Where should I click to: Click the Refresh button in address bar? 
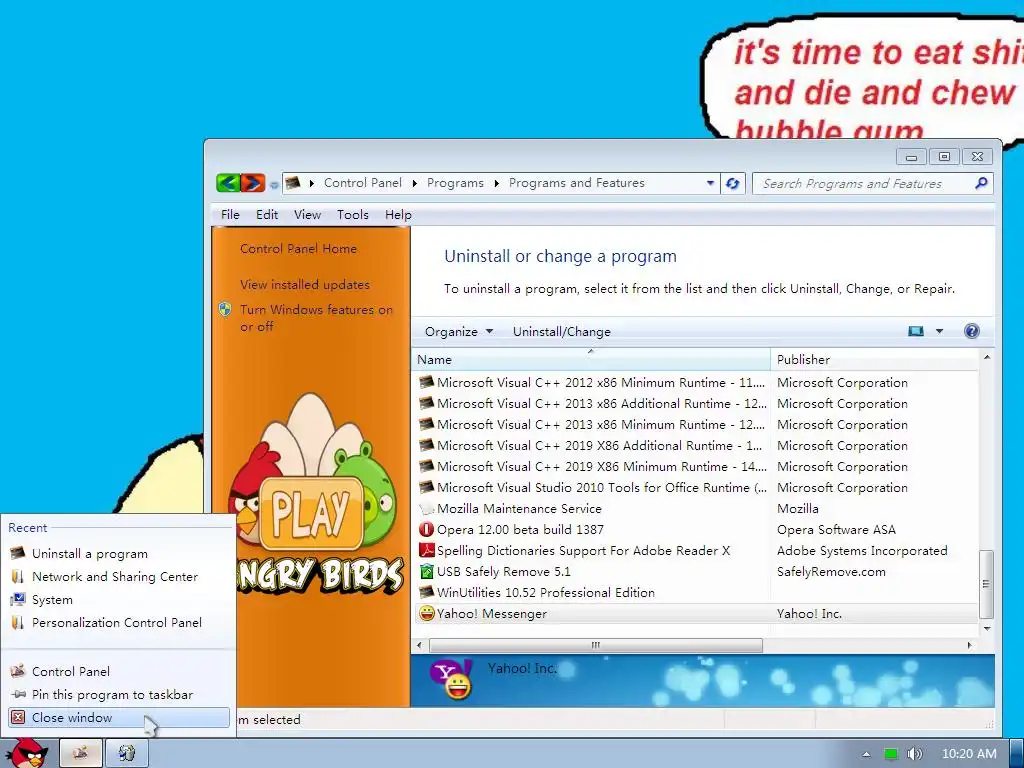tap(733, 184)
